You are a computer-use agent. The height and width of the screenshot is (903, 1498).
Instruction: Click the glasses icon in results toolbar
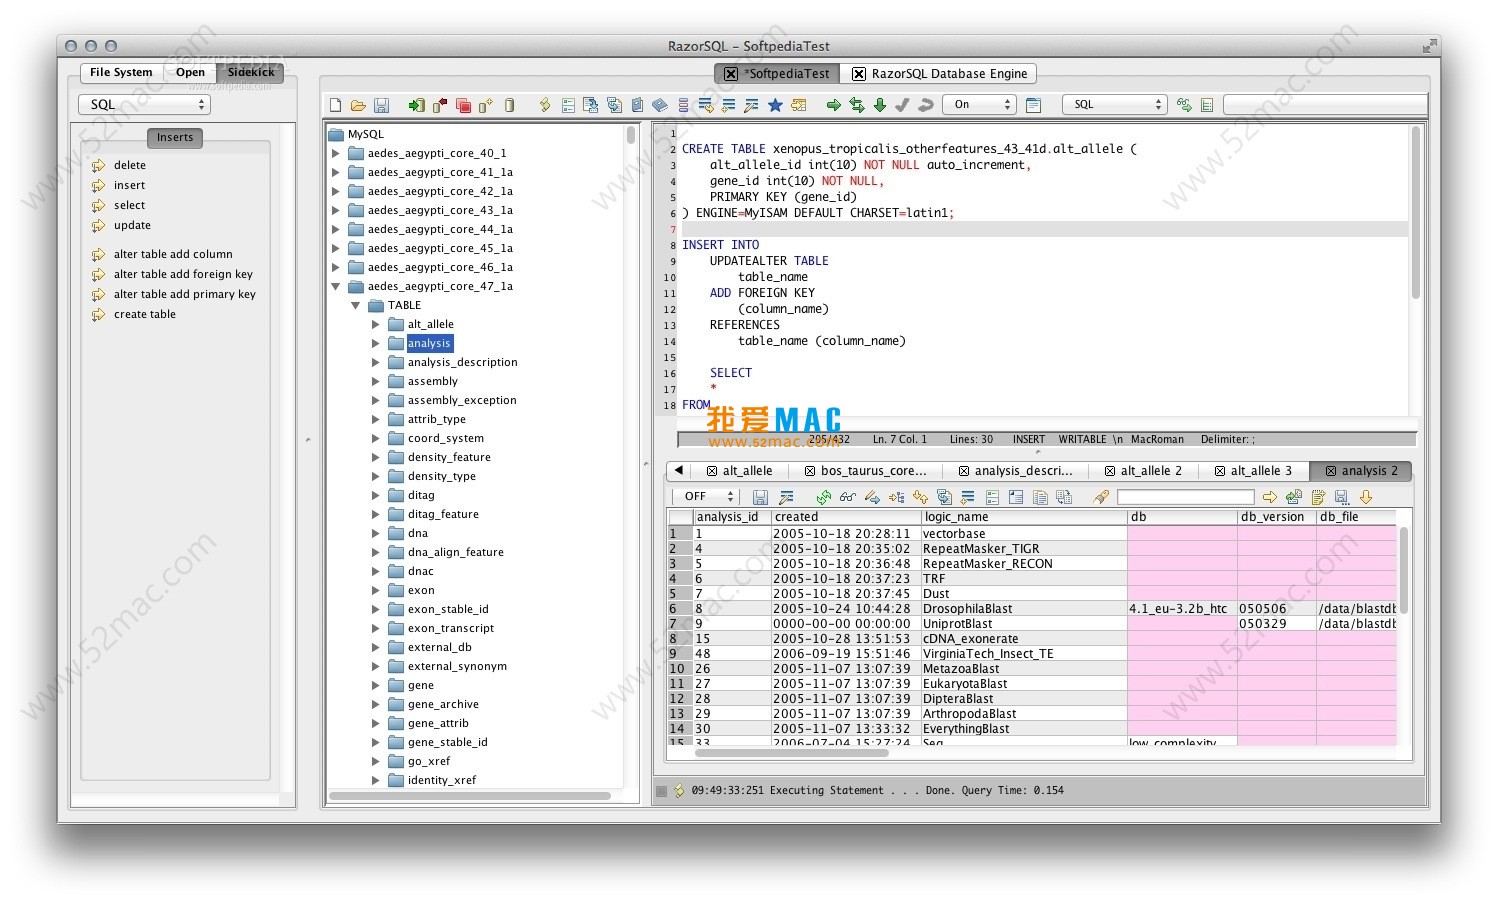tap(848, 497)
